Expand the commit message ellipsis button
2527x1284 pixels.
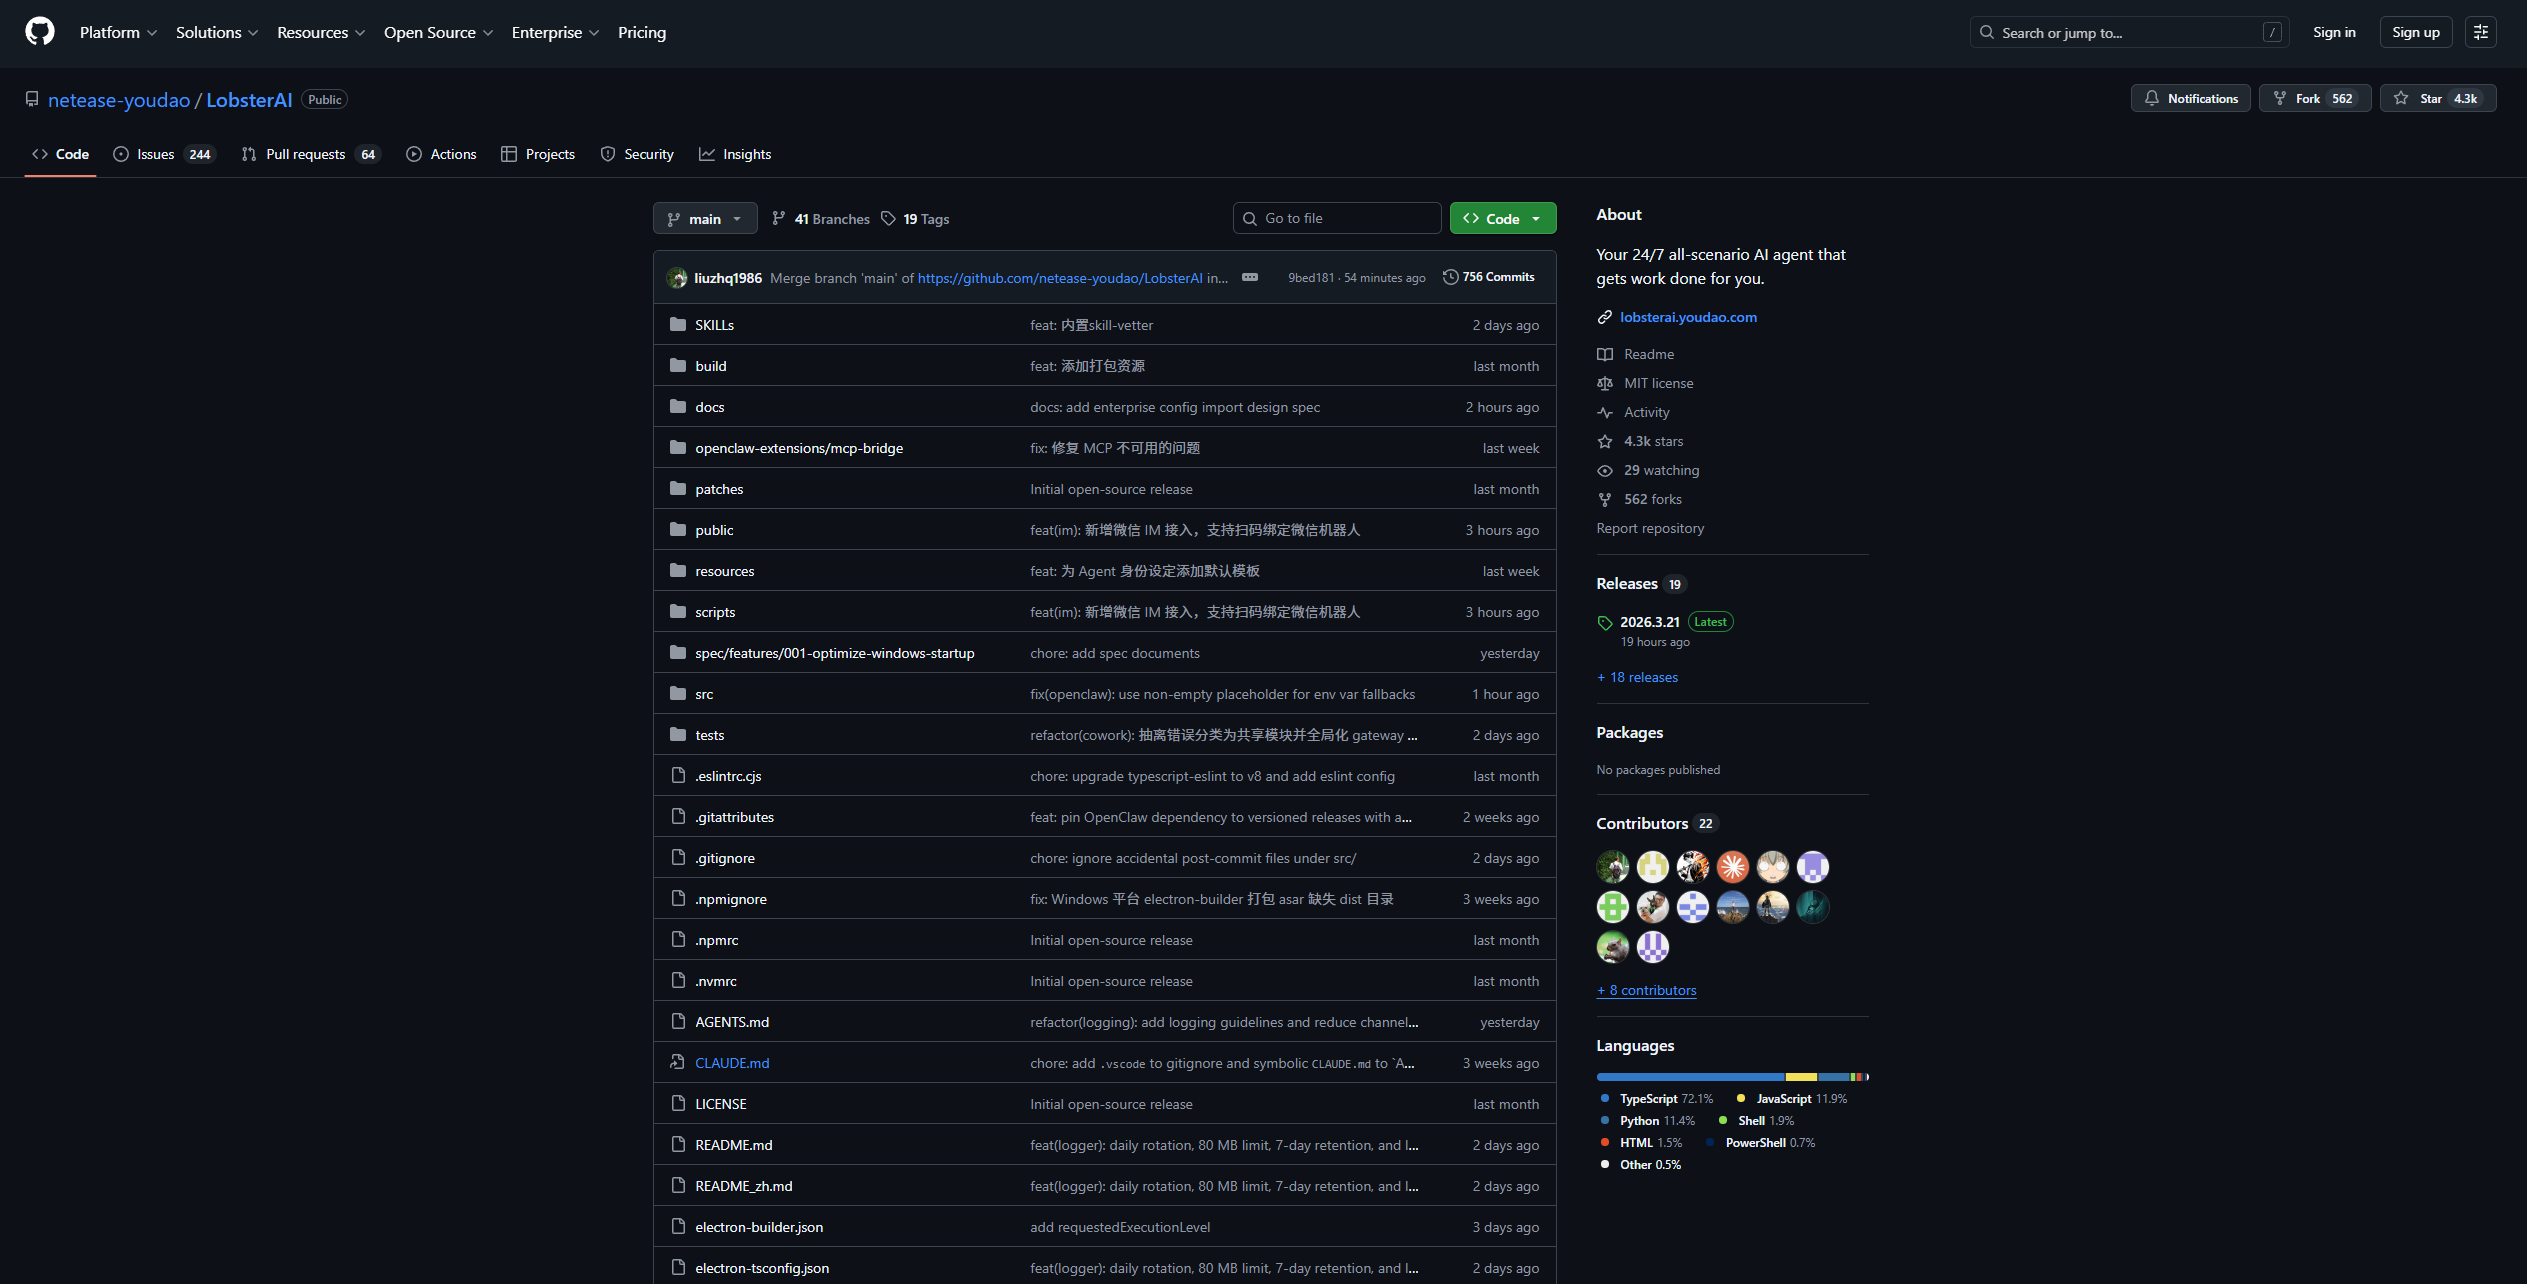(x=1250, y=277)
